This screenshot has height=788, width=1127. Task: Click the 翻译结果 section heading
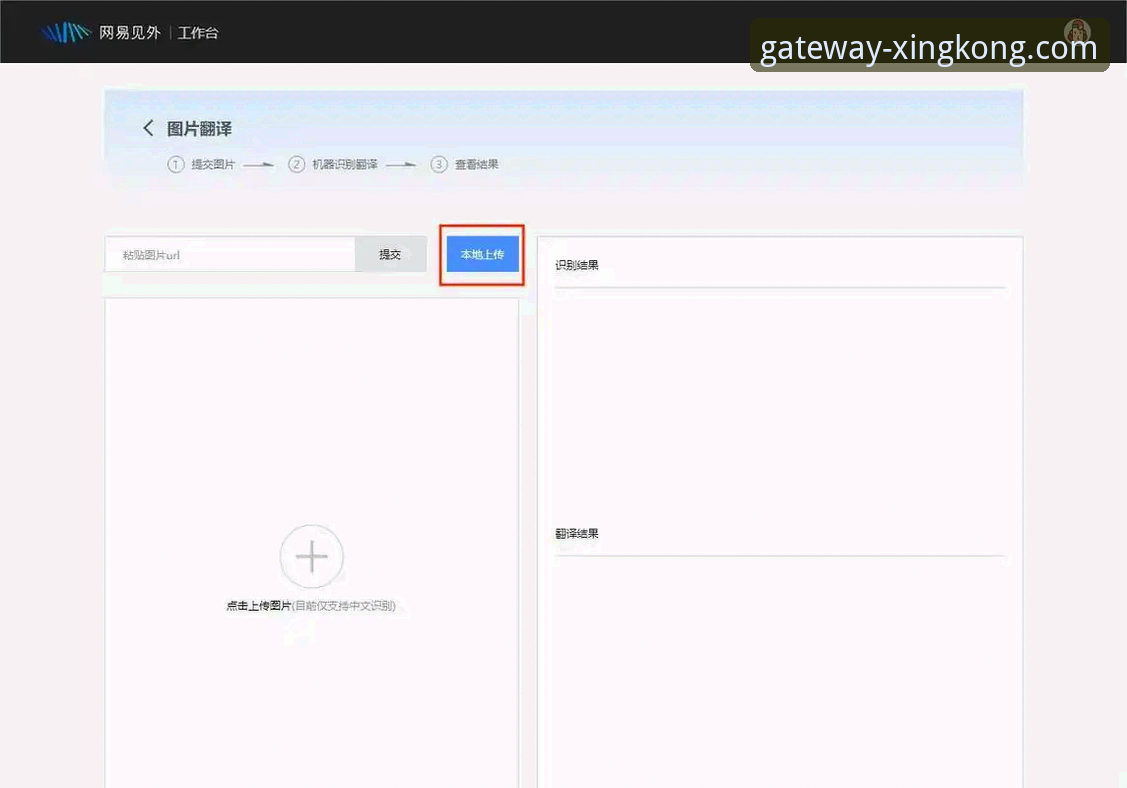[576, 533]
